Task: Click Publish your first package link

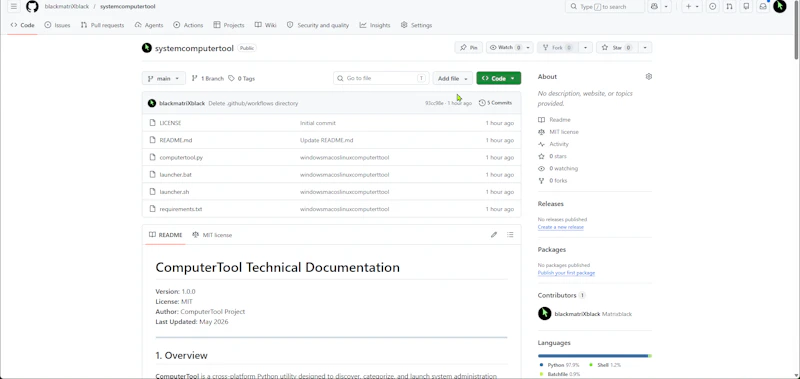Action: pyautogui.click(x=566, y=273)
